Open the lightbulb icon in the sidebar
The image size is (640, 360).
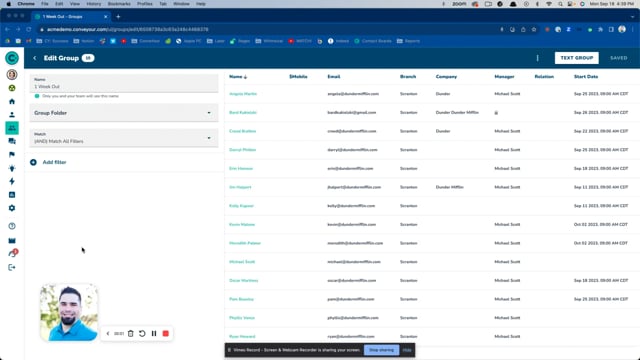pyautogui.click(x=12, y=168)
